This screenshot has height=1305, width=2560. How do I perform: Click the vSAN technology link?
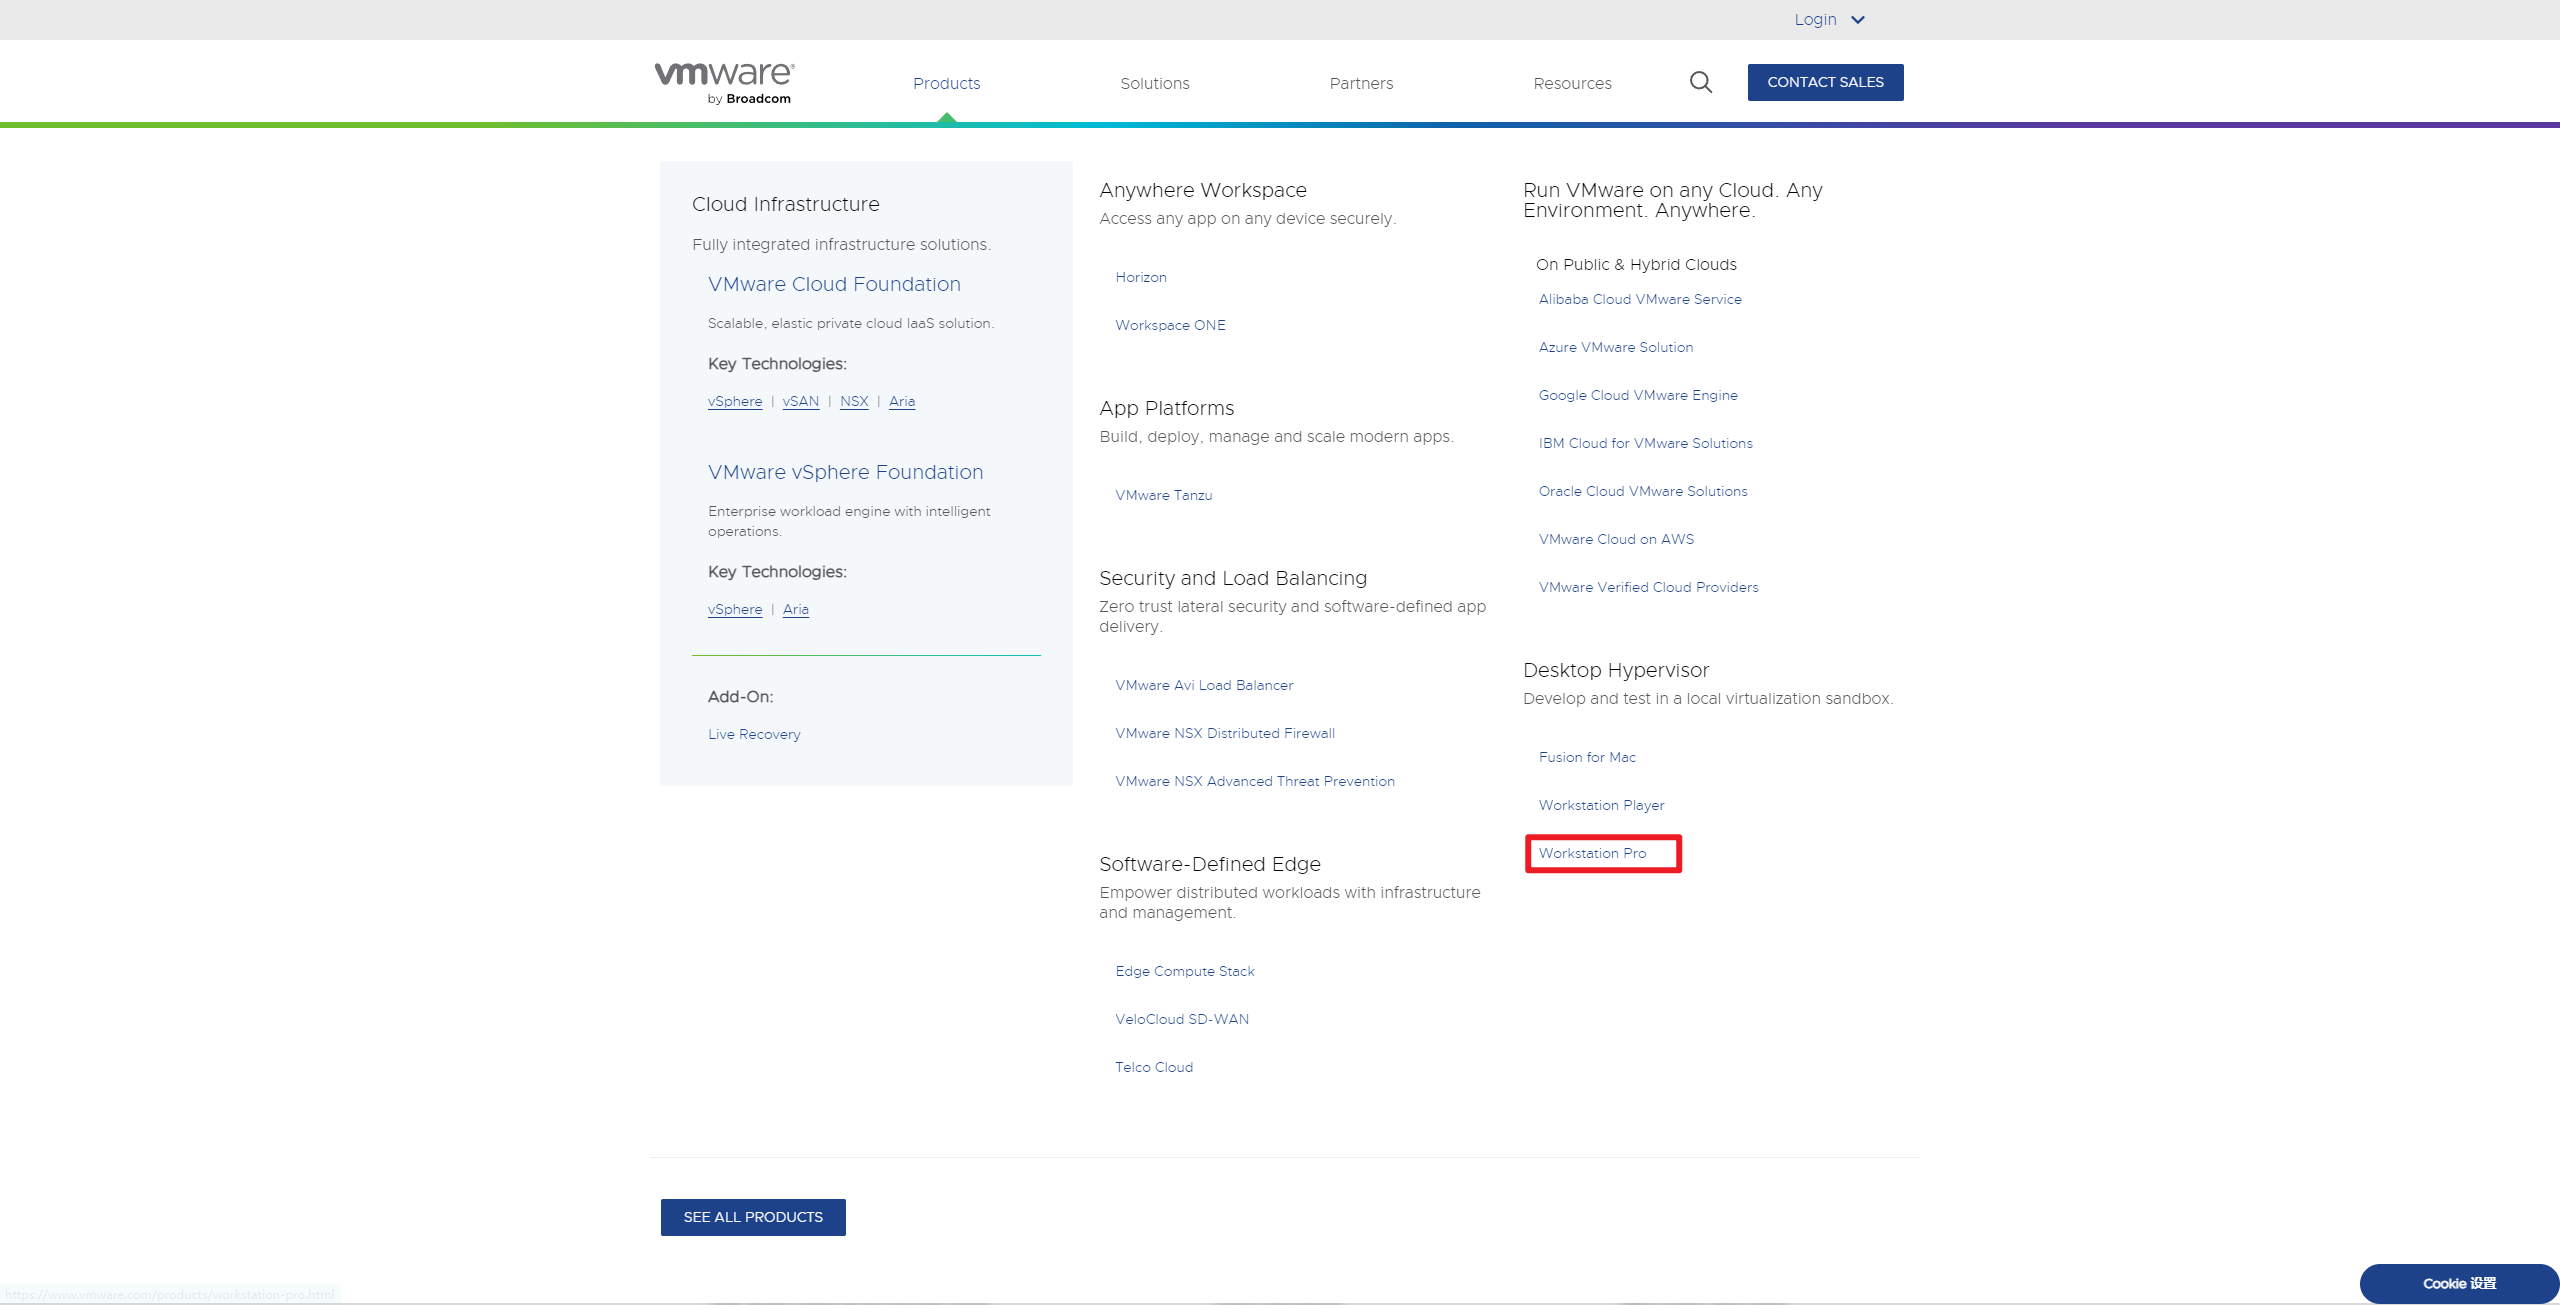click(800, 401)
